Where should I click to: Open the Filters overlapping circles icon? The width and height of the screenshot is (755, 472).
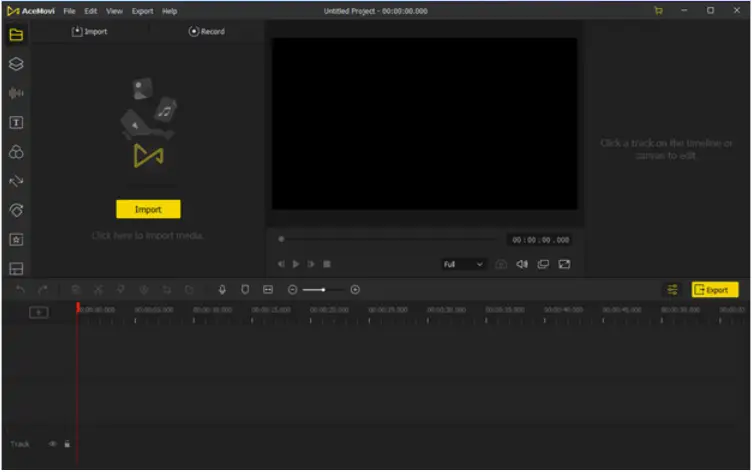point(16,152)
